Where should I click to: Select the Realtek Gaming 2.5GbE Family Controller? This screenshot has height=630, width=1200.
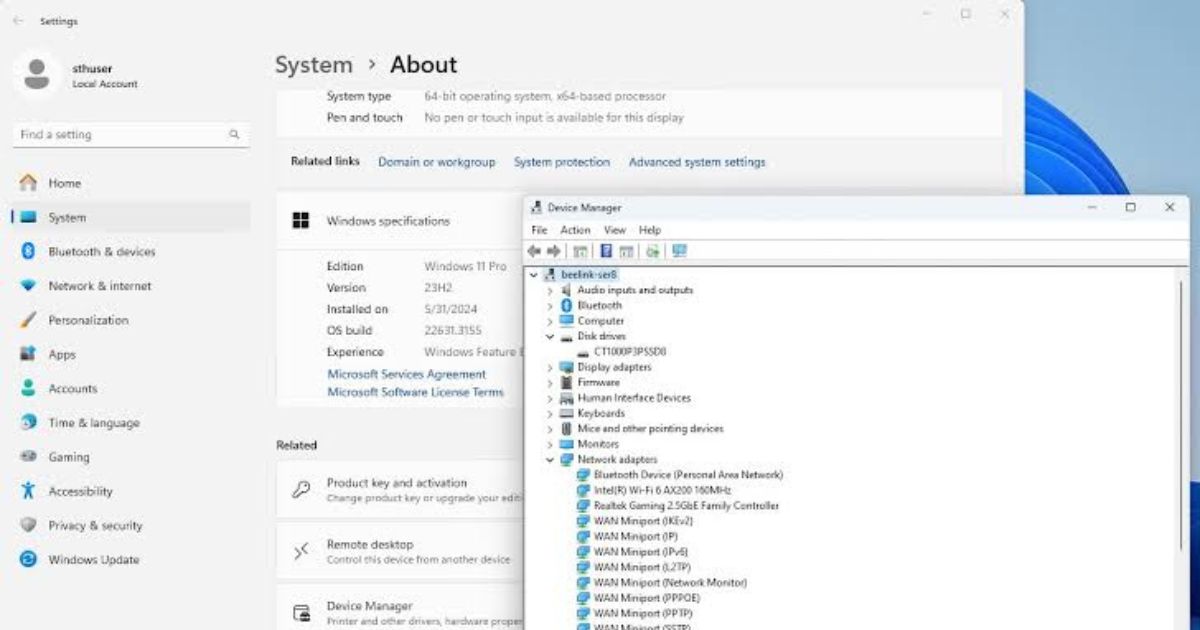[x=685, y=506]
